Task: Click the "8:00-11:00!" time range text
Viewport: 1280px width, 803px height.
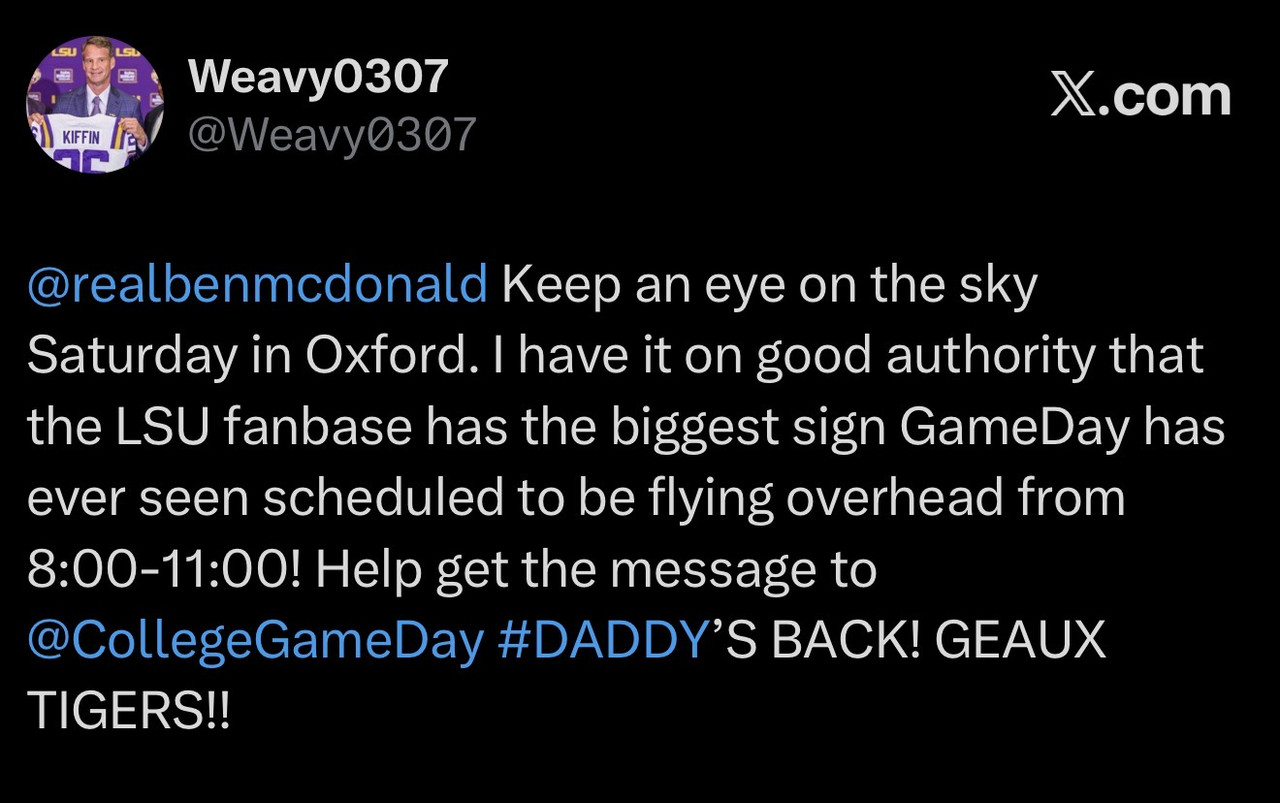Action: point(164,570)
